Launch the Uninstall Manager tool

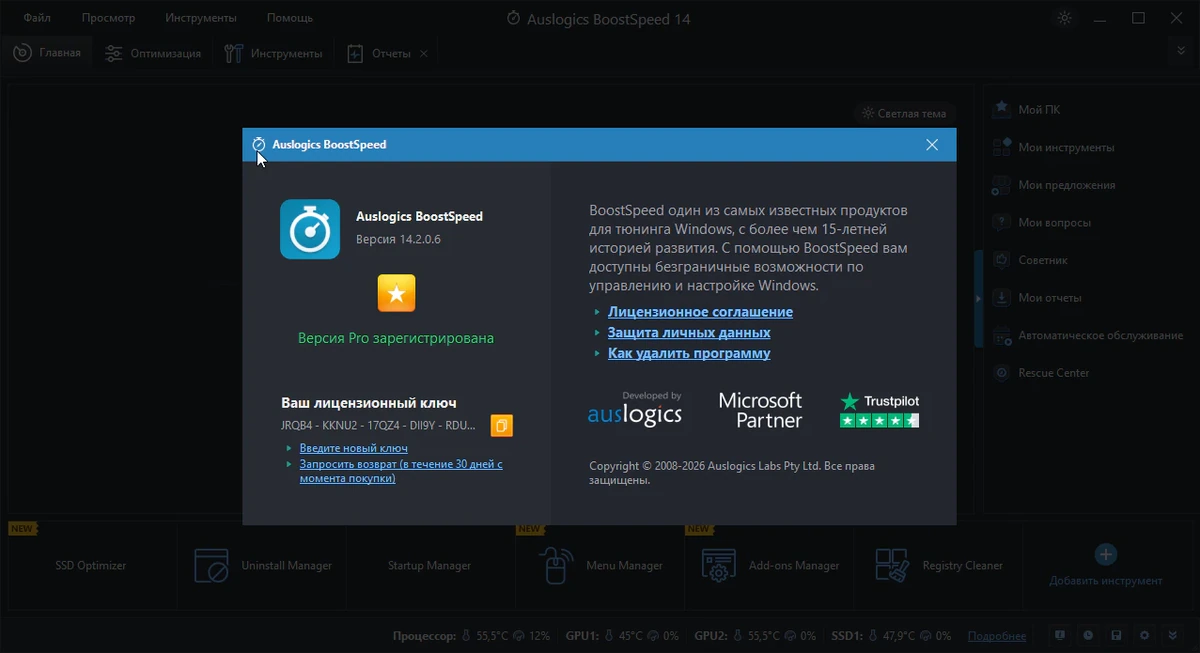pyautogui.click(x=263, y=565)
